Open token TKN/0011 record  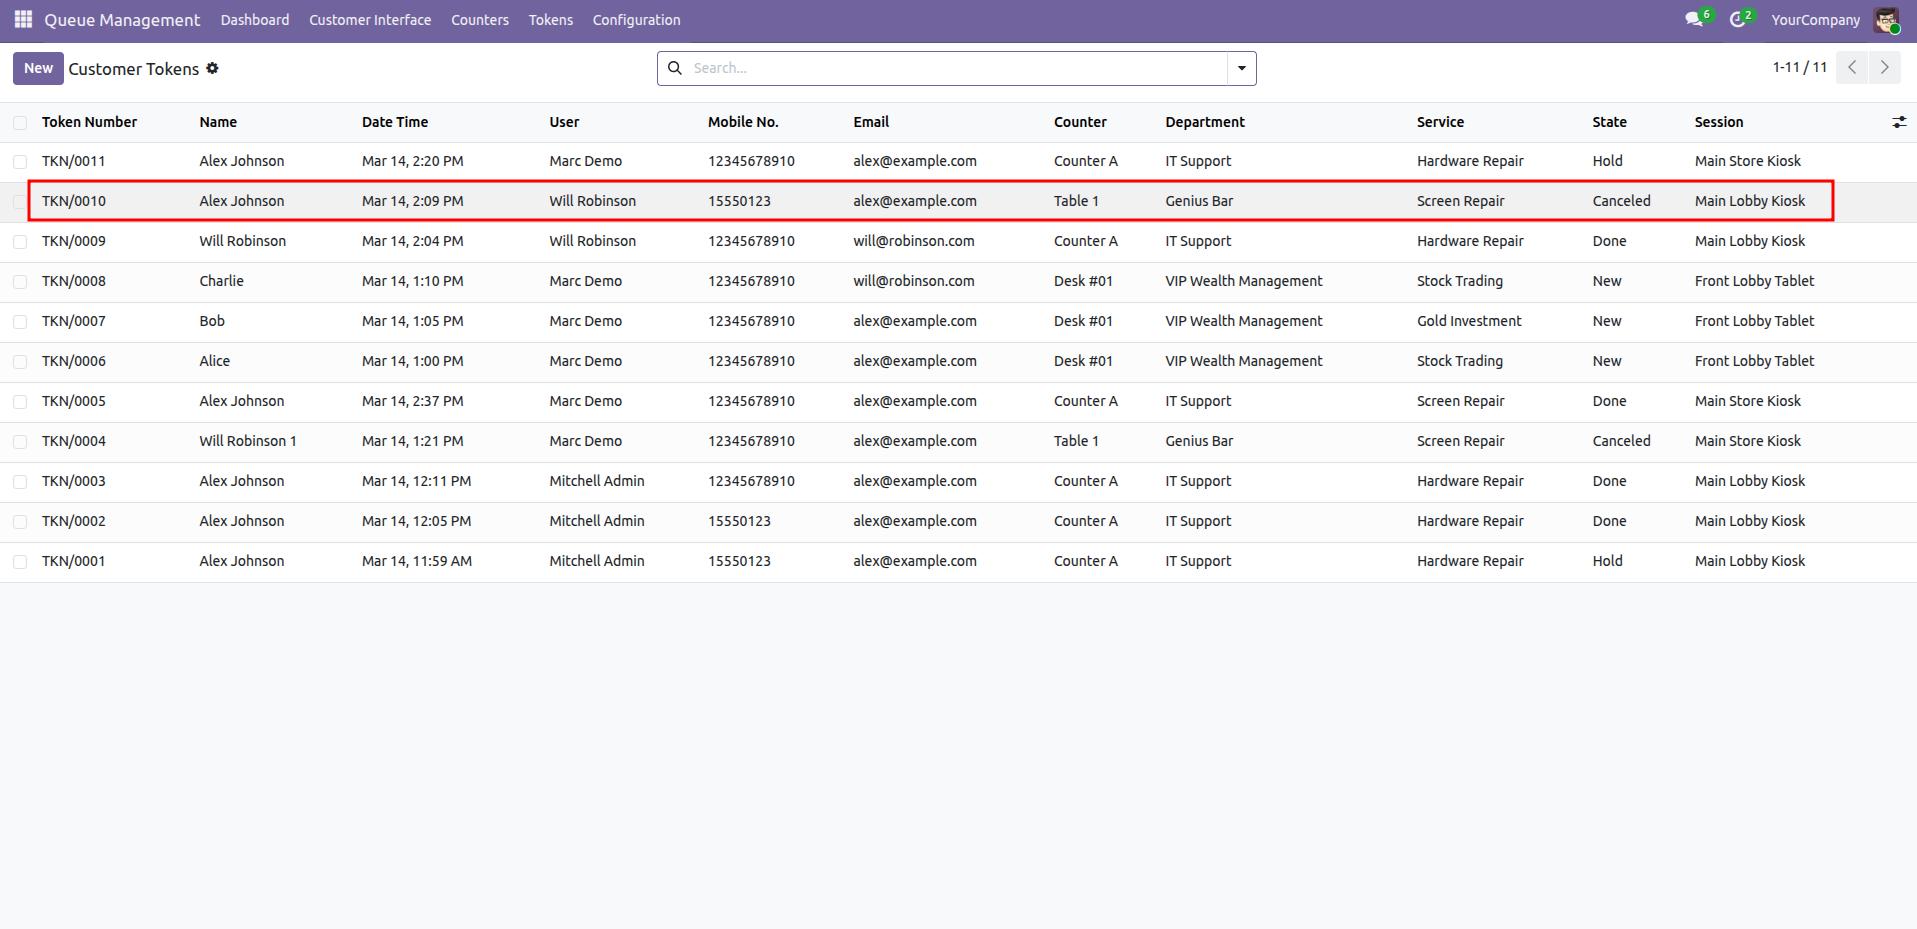click(73, 161)
